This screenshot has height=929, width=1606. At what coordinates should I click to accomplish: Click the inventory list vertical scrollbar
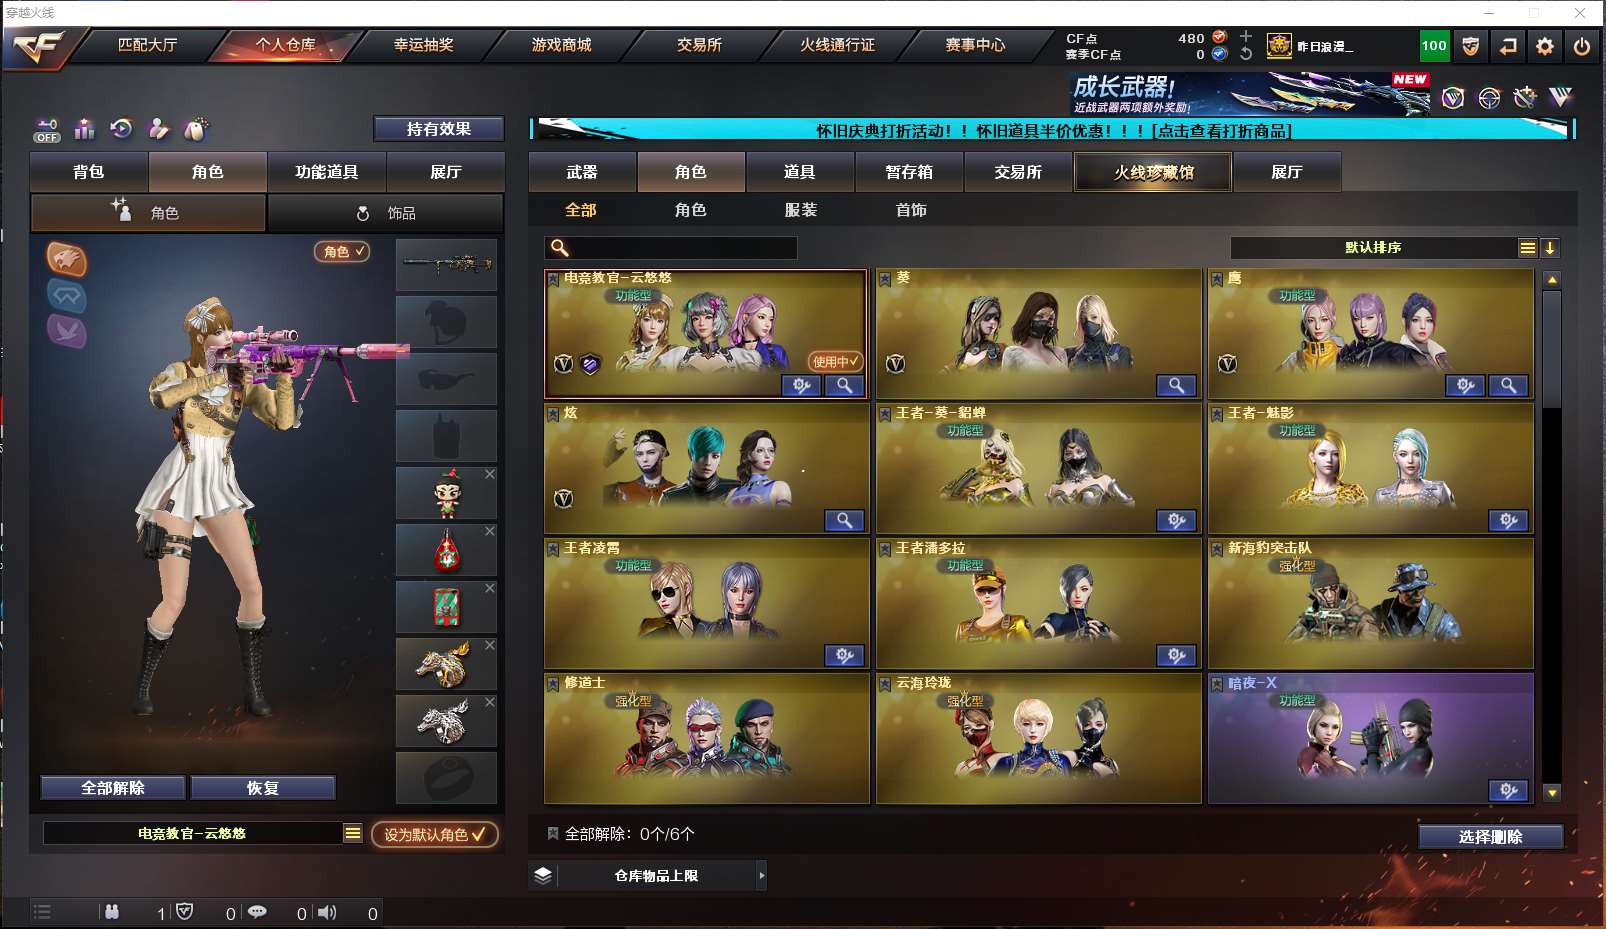pos(1552,536)
